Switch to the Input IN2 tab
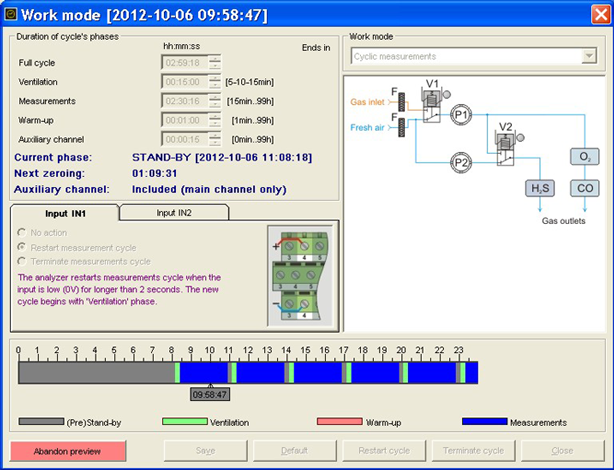Viewport: 614px width, 470px height. coord(174,212)
